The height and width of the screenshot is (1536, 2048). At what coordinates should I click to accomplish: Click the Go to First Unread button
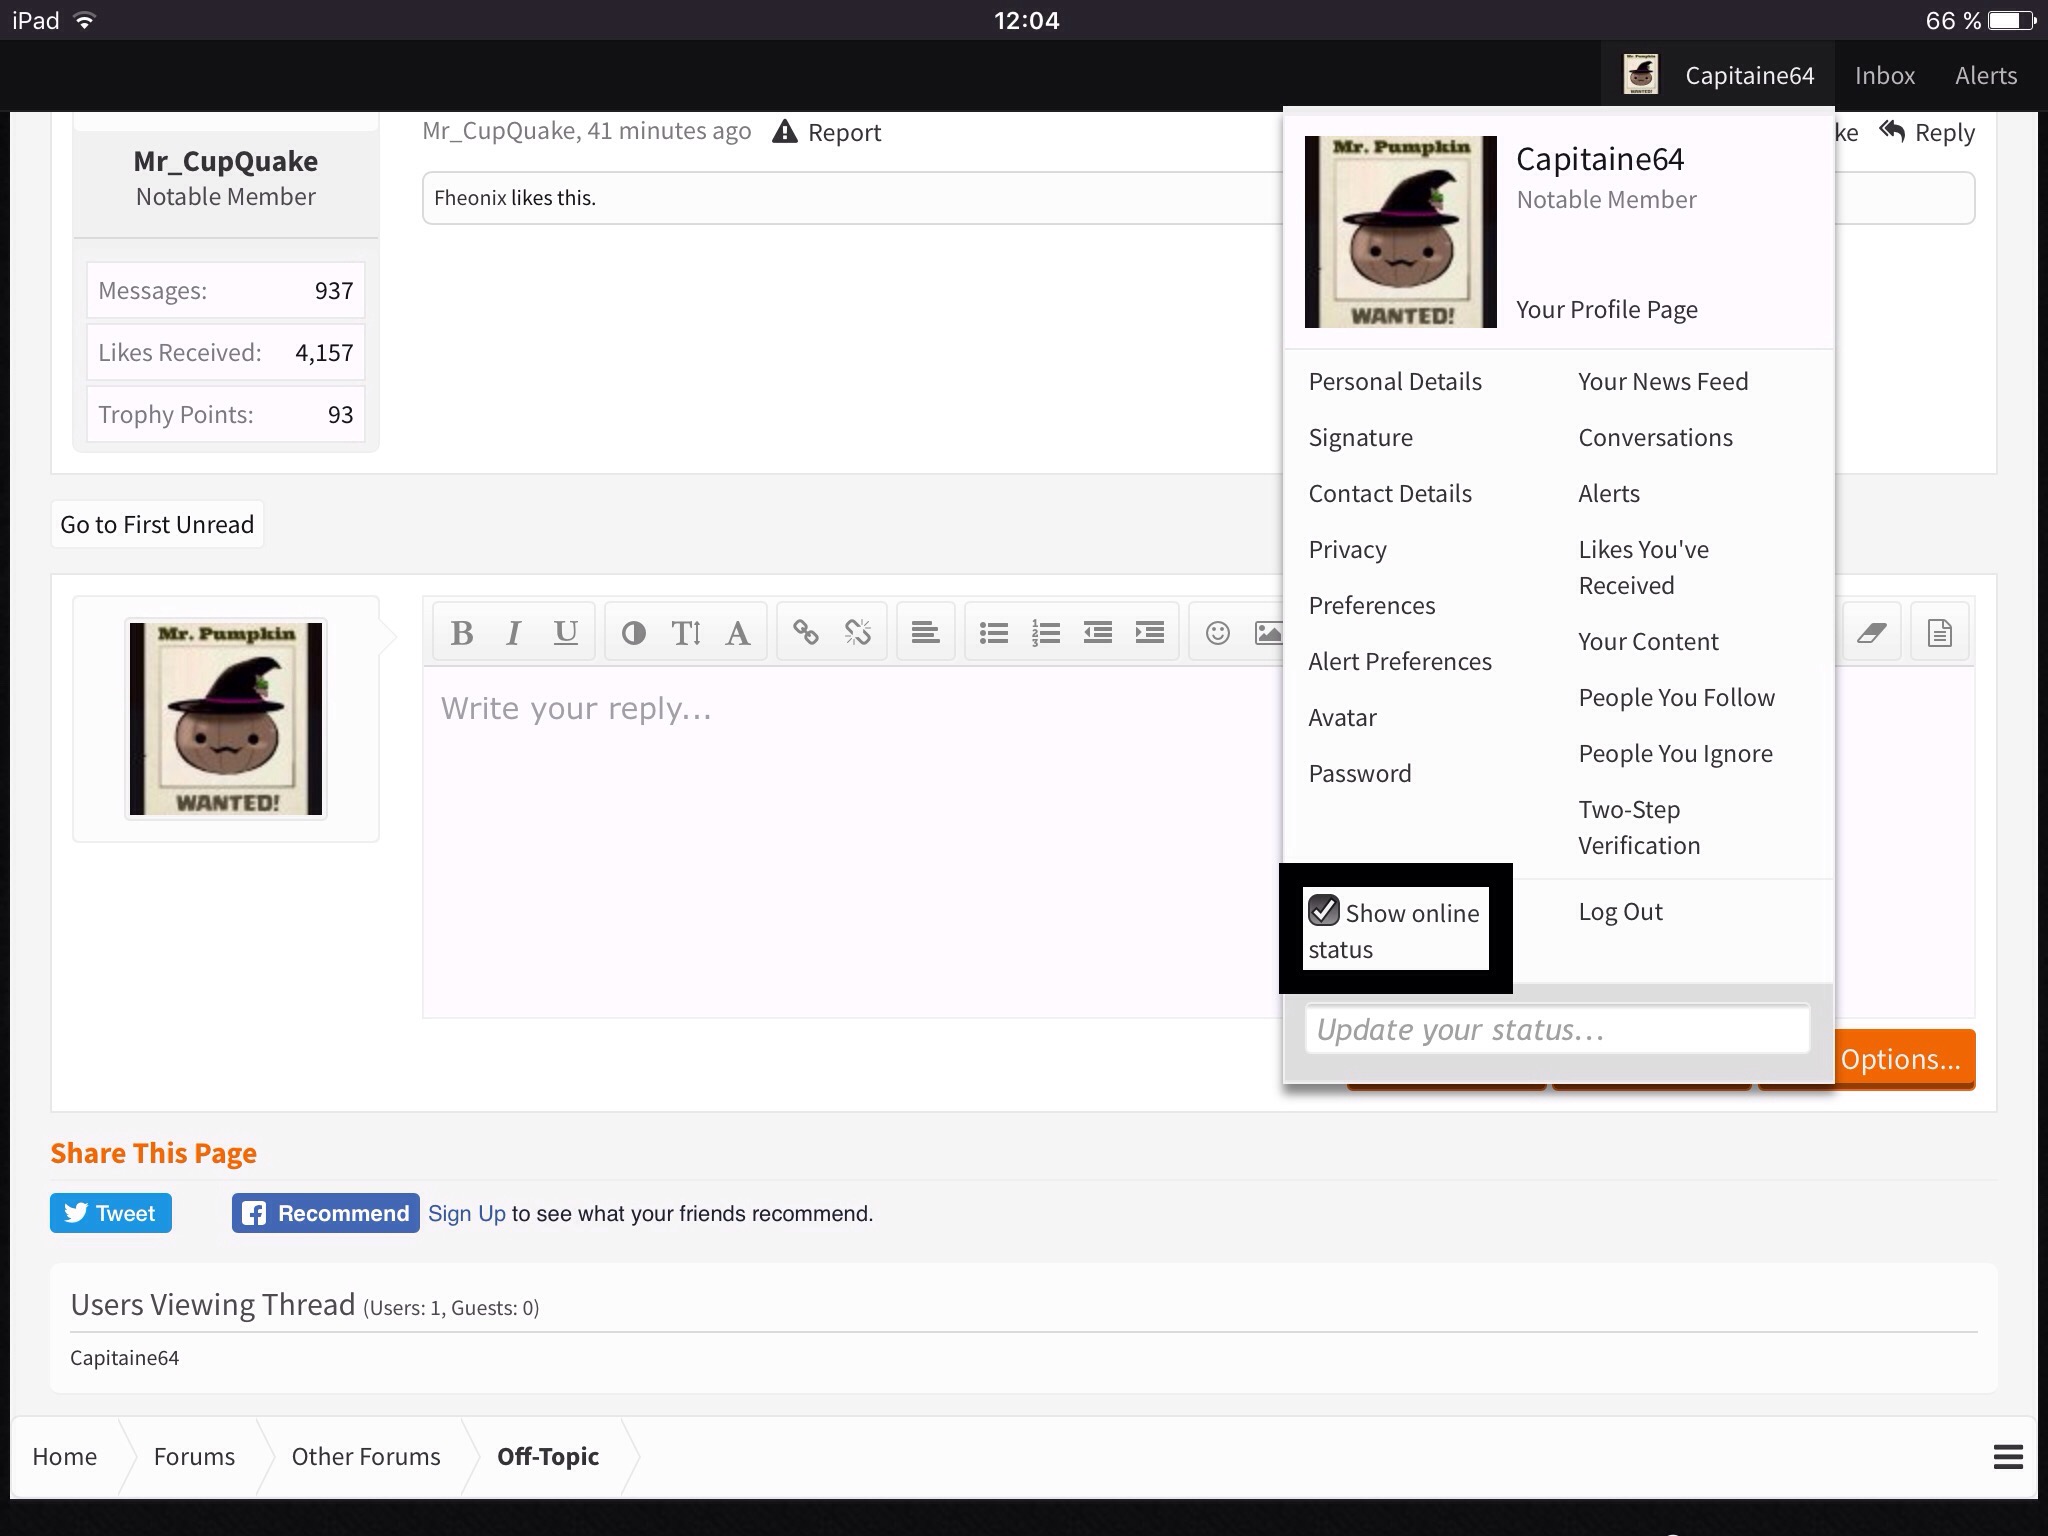click(157, 525)
